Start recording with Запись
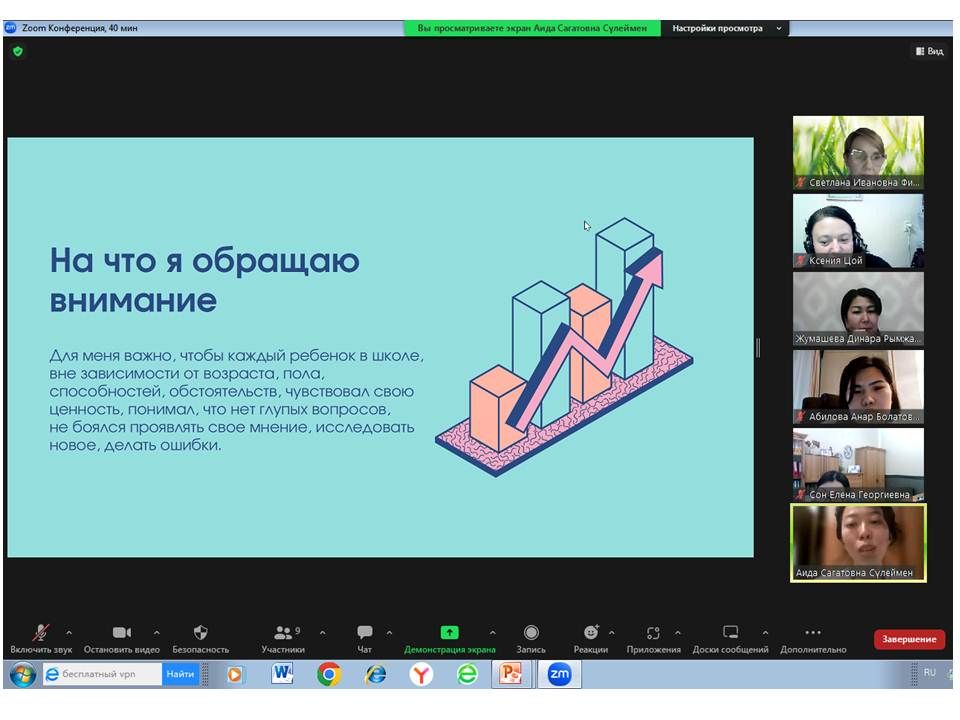Image resolution: width=960 pixels, height=720 pixels. pos(531,633)
